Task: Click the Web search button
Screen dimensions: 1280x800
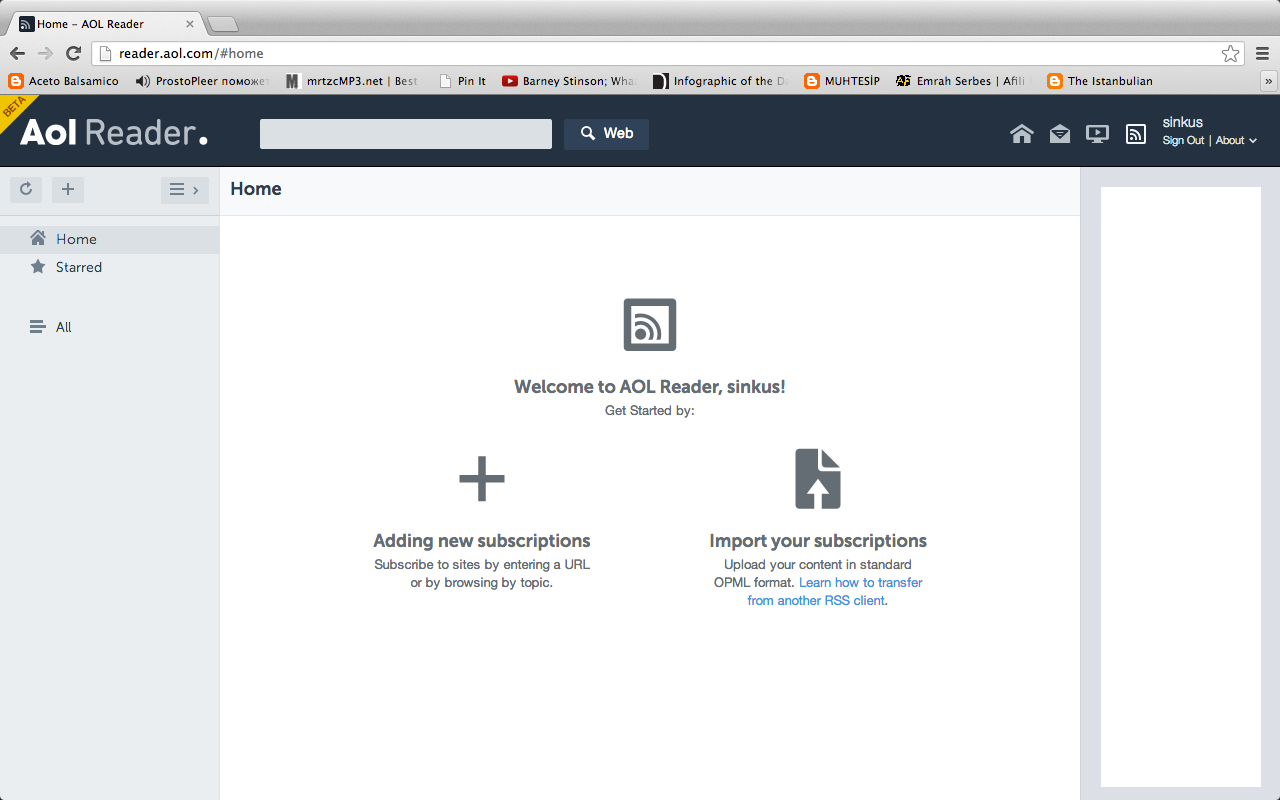Action: coord(606,134)
